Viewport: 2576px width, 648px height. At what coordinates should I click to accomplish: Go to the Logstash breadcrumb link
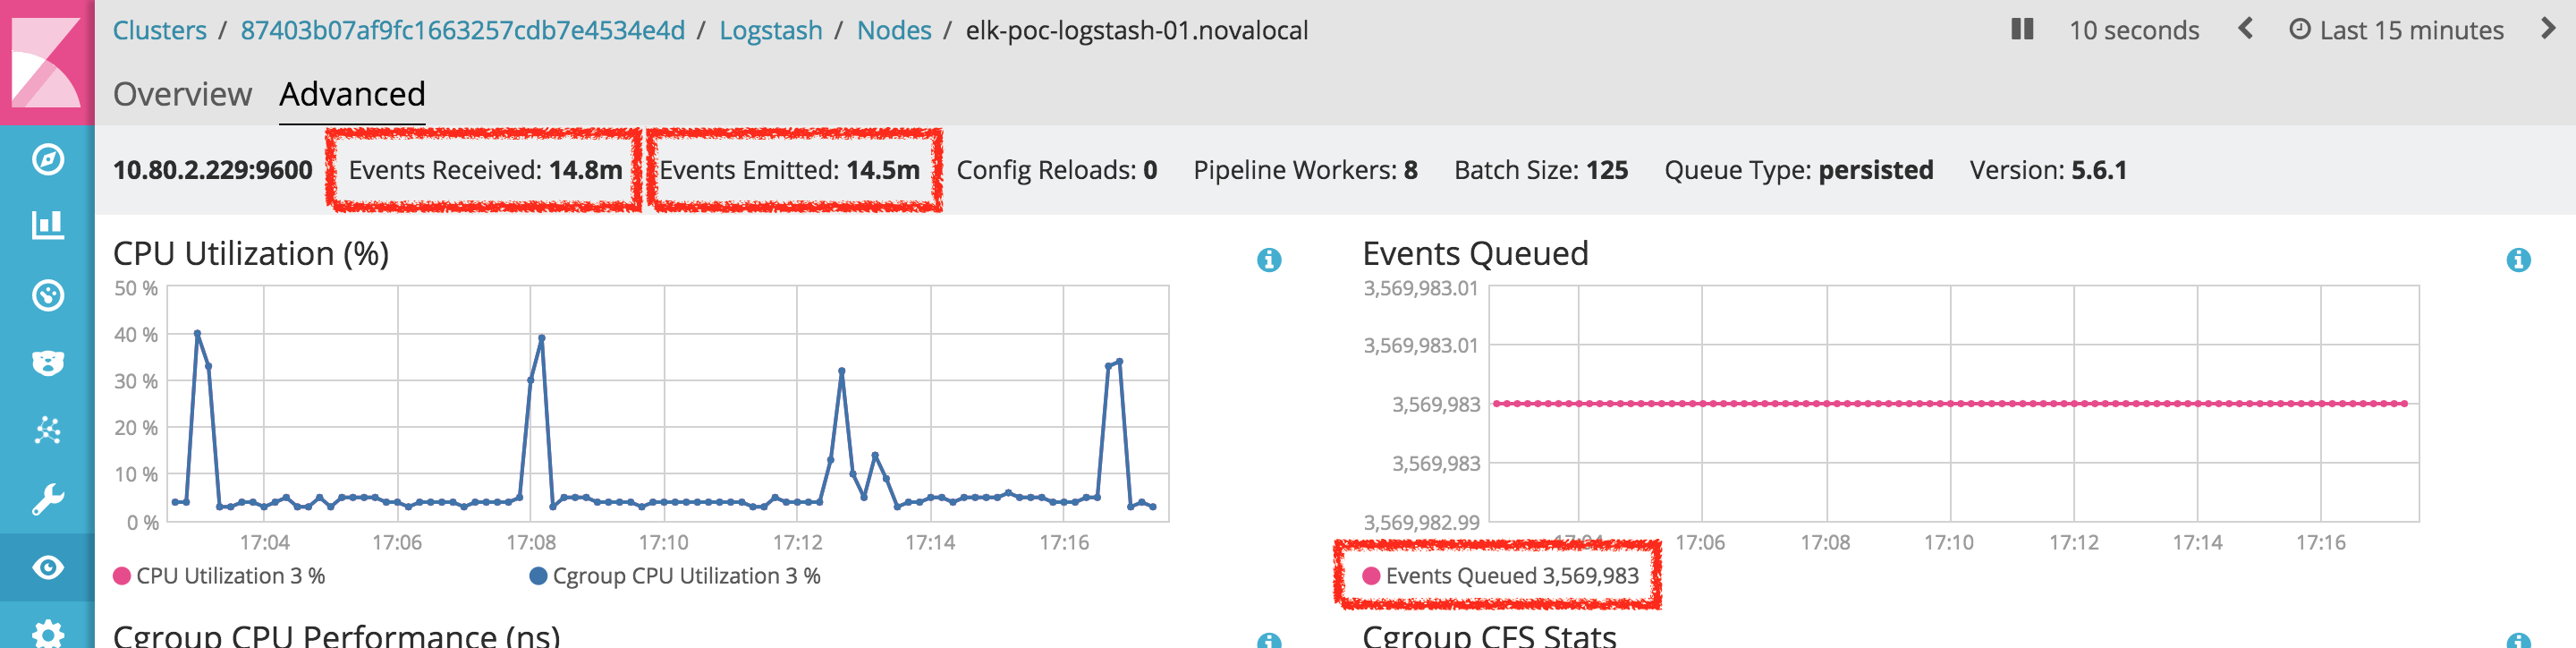(x=771, y=31)
